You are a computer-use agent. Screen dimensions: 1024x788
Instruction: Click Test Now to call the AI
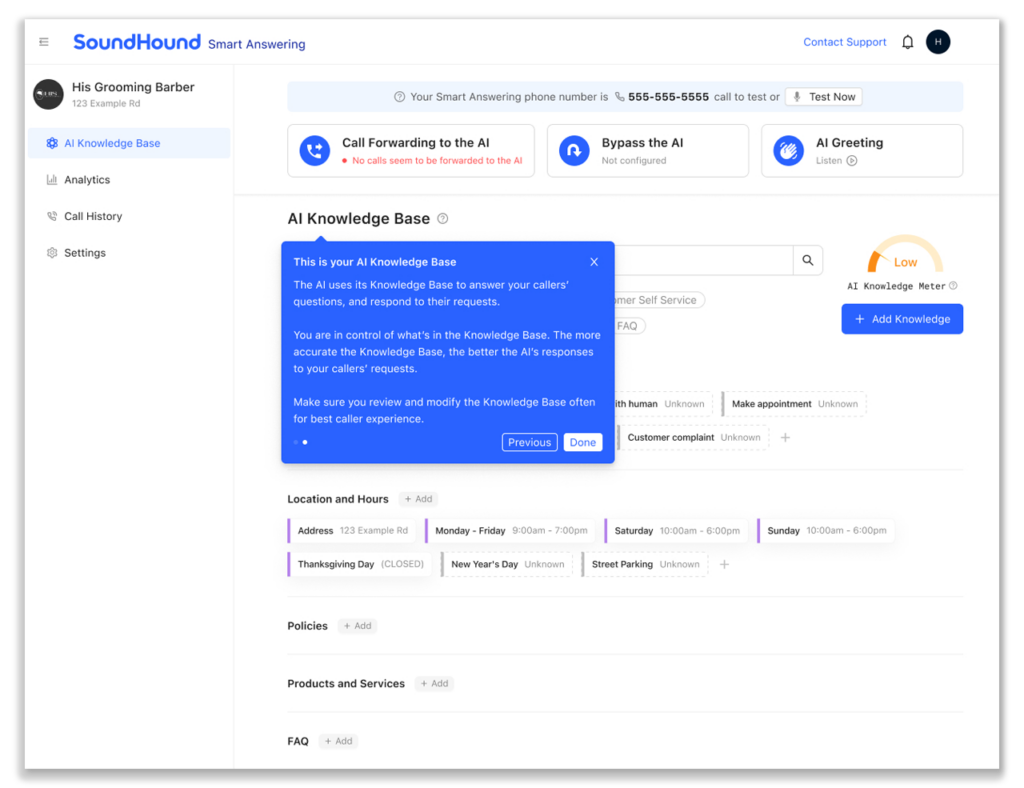(823, 96)
